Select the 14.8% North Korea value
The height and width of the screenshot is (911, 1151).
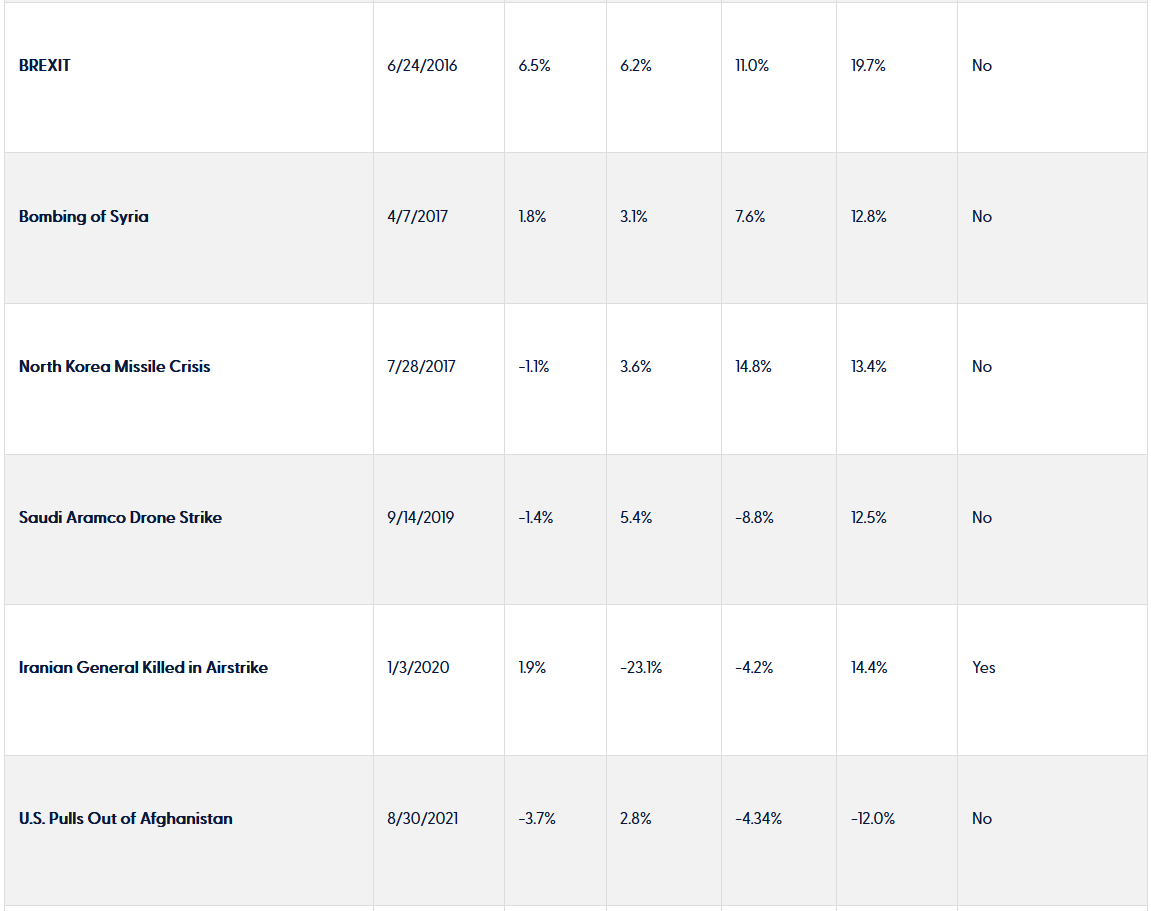click(752, 367)
